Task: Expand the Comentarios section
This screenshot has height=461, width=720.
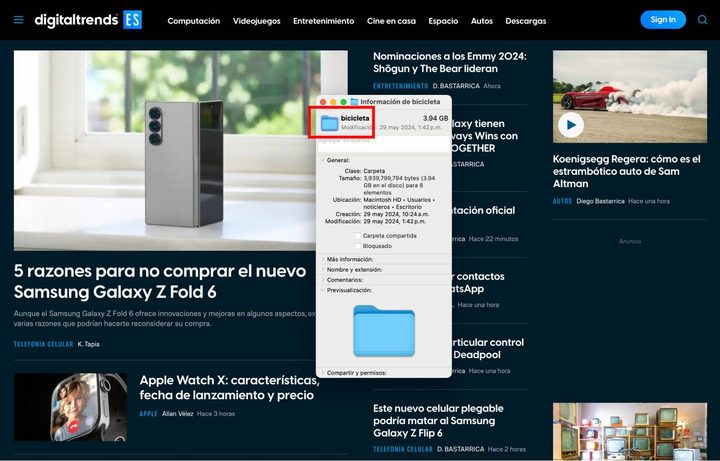Action: tap(322, 280)
